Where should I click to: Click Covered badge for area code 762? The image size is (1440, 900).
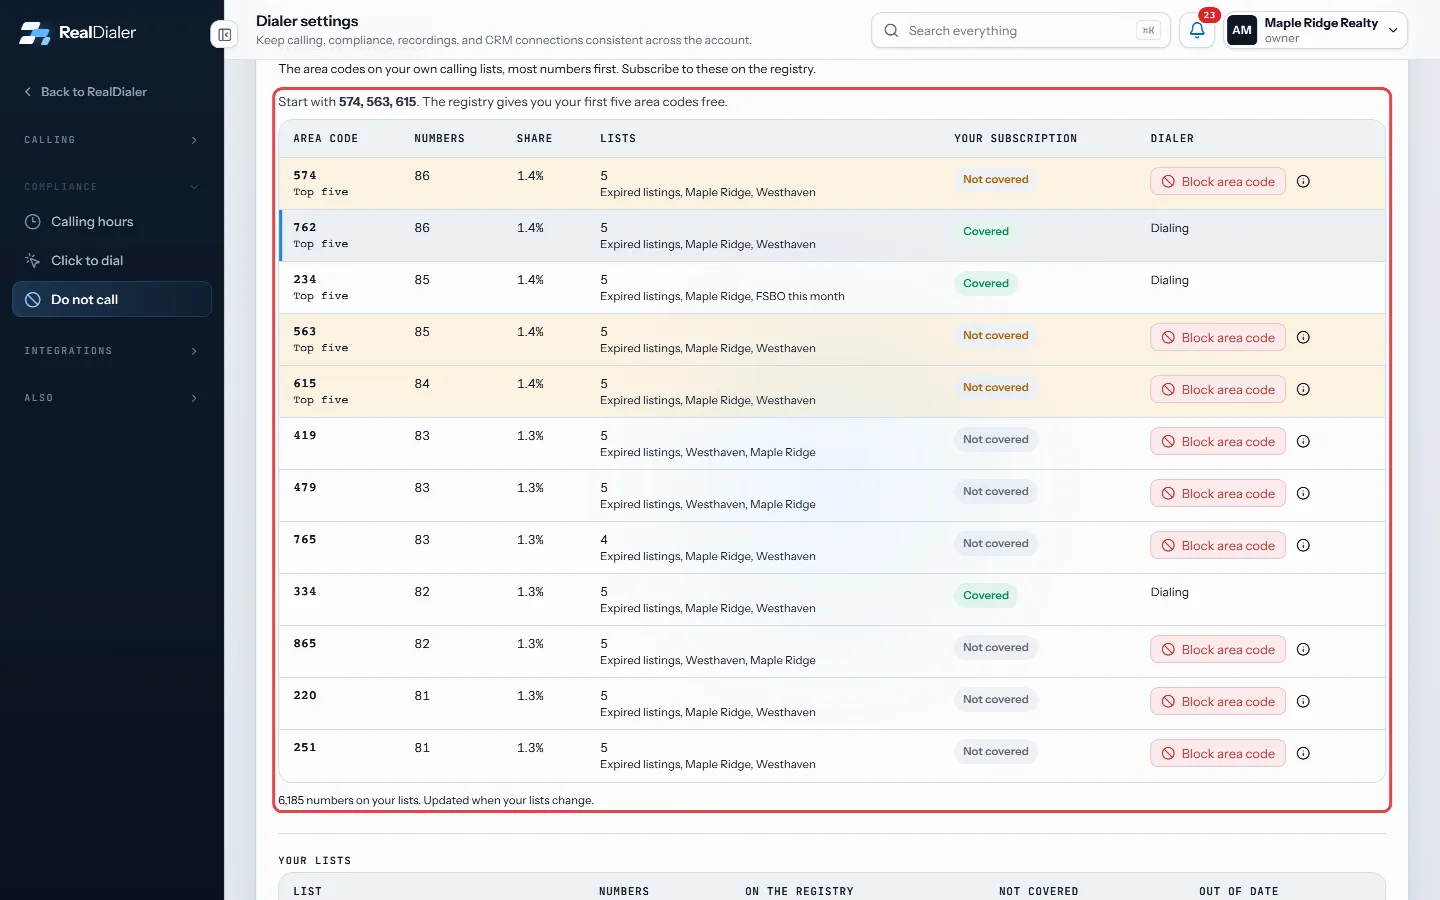tap(986, 232)
